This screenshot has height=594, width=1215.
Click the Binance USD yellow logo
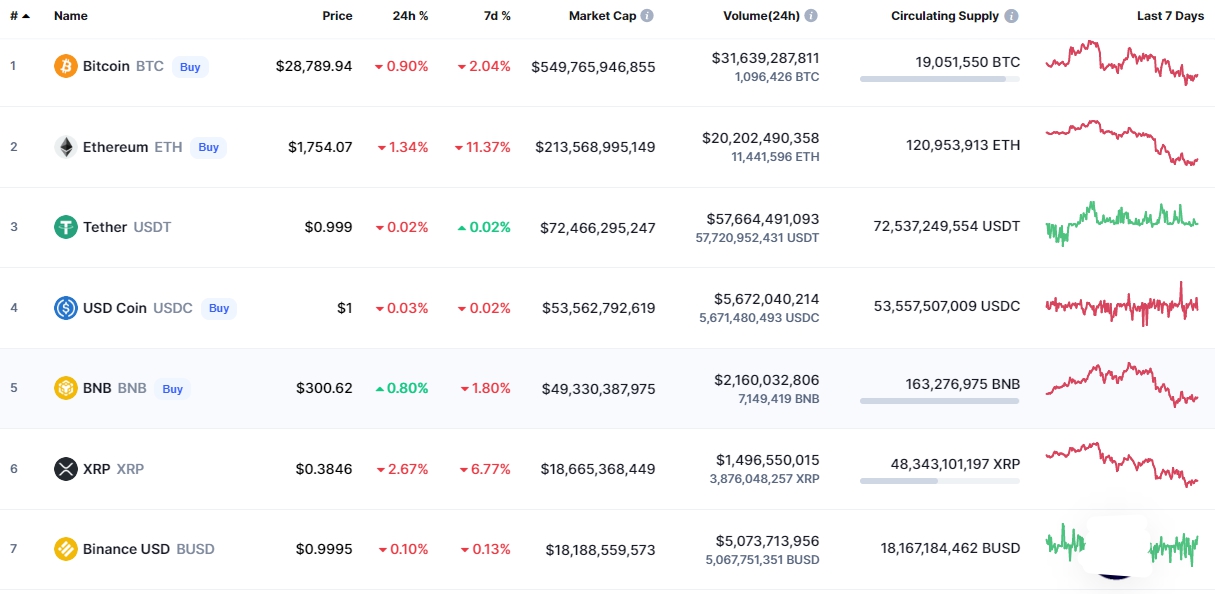click(x=65, y=549)
